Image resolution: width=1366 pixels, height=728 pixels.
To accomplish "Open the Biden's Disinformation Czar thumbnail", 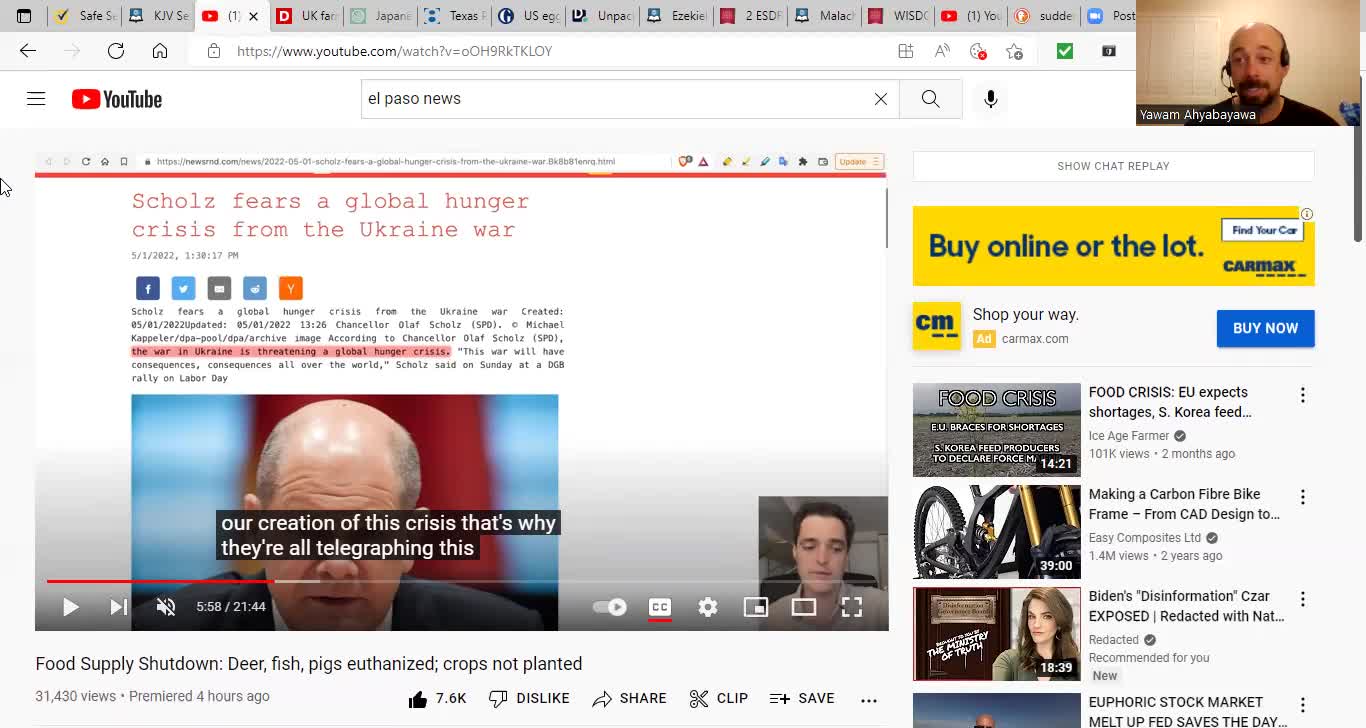I will 996,634.
